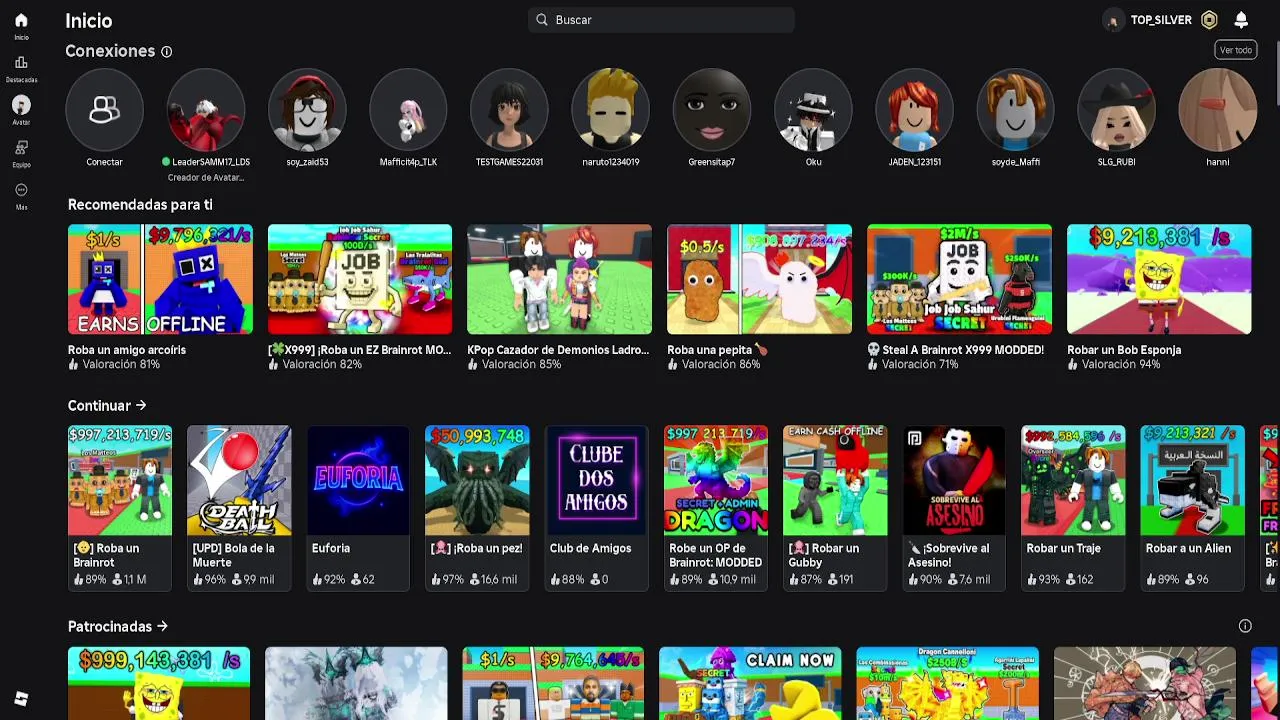This screenshot has height=720, width=1280.
Task: Open the Destacadas charts sidebar icon
Action: tap(21, 62)
